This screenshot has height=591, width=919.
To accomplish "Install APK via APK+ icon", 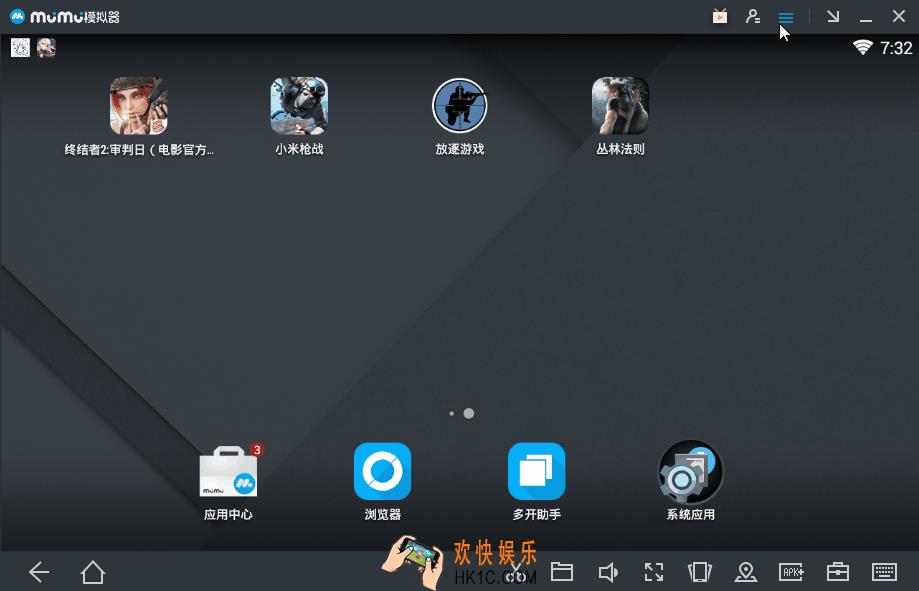I will coord(791,572).
